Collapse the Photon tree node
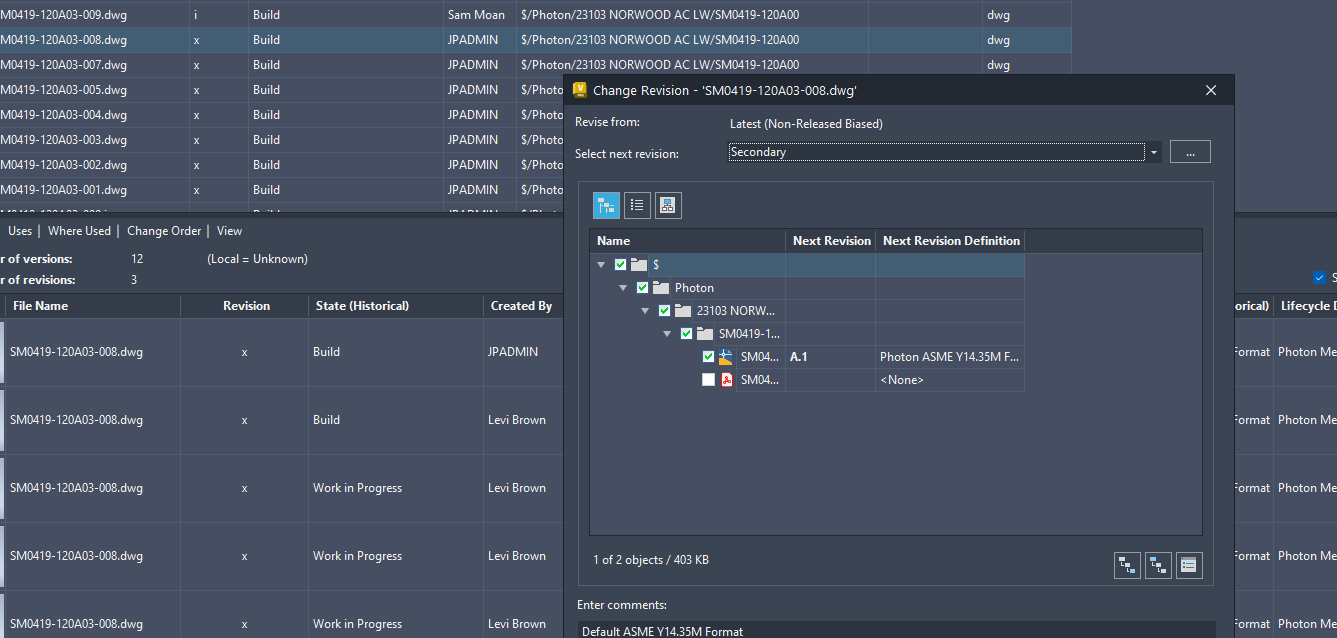1337x638 pixels. [623, 288]
